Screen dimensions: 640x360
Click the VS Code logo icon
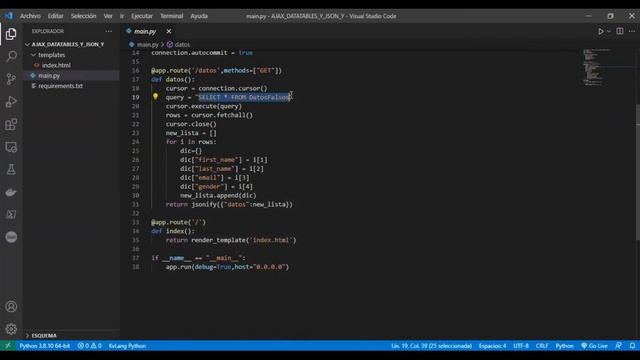tap(9, 16)
